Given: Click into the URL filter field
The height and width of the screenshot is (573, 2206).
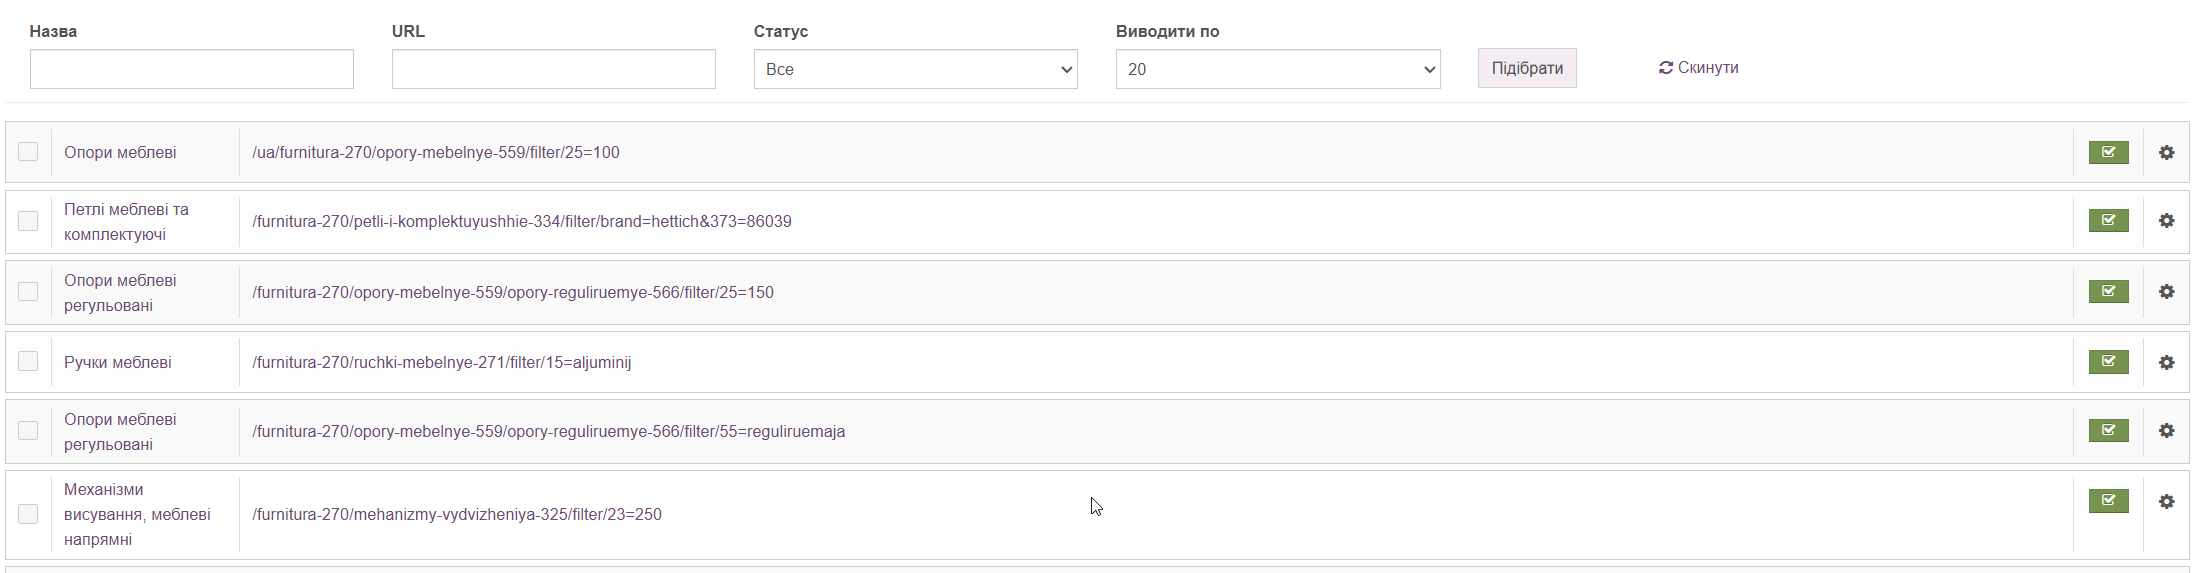Looking at the screenshot, I should [x=553, y=70].
